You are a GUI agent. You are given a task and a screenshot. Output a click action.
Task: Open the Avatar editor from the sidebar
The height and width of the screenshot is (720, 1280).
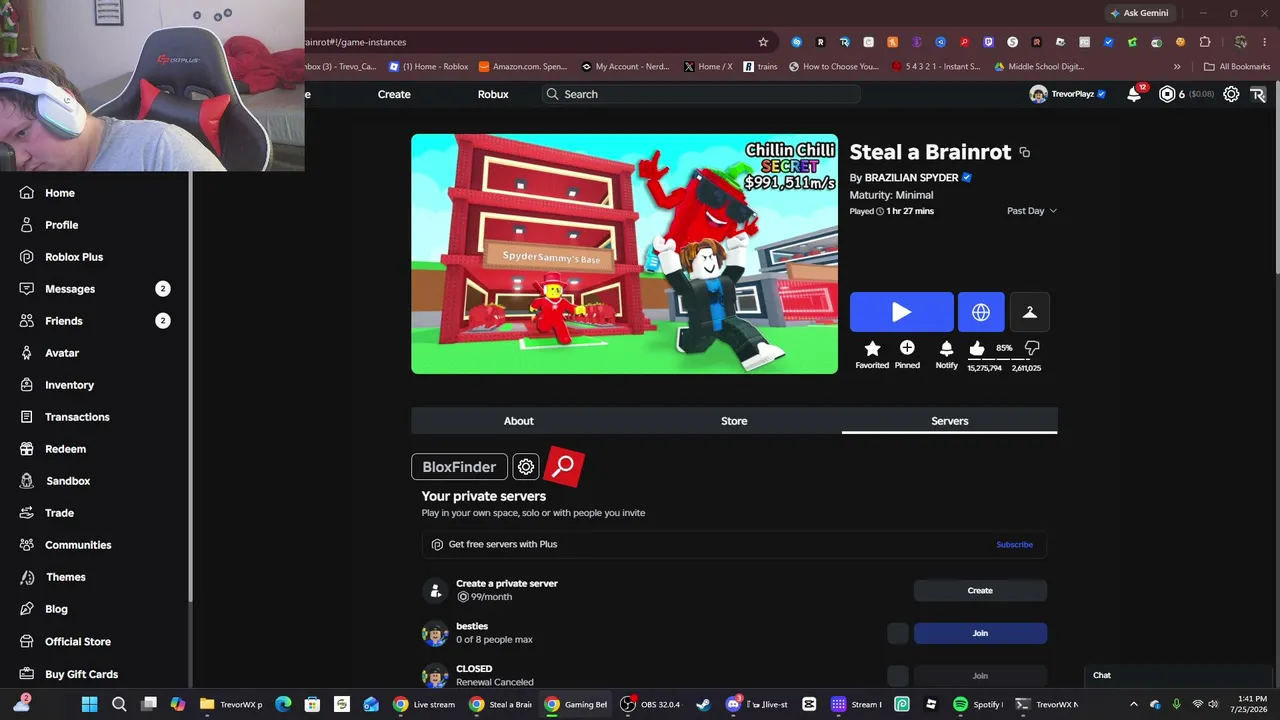pyautogui.click(x=61, y=353)
